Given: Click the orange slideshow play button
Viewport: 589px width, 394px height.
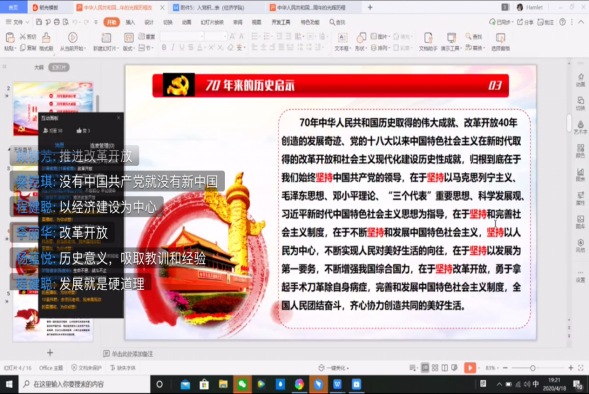Looking at the screenshot, I should (x=470, y=368).
